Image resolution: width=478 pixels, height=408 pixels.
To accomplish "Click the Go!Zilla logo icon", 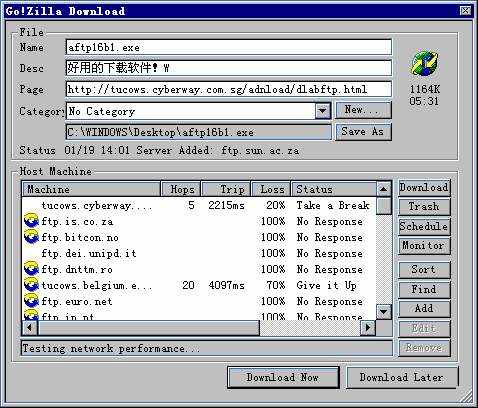I will click(x=424, y=63).
